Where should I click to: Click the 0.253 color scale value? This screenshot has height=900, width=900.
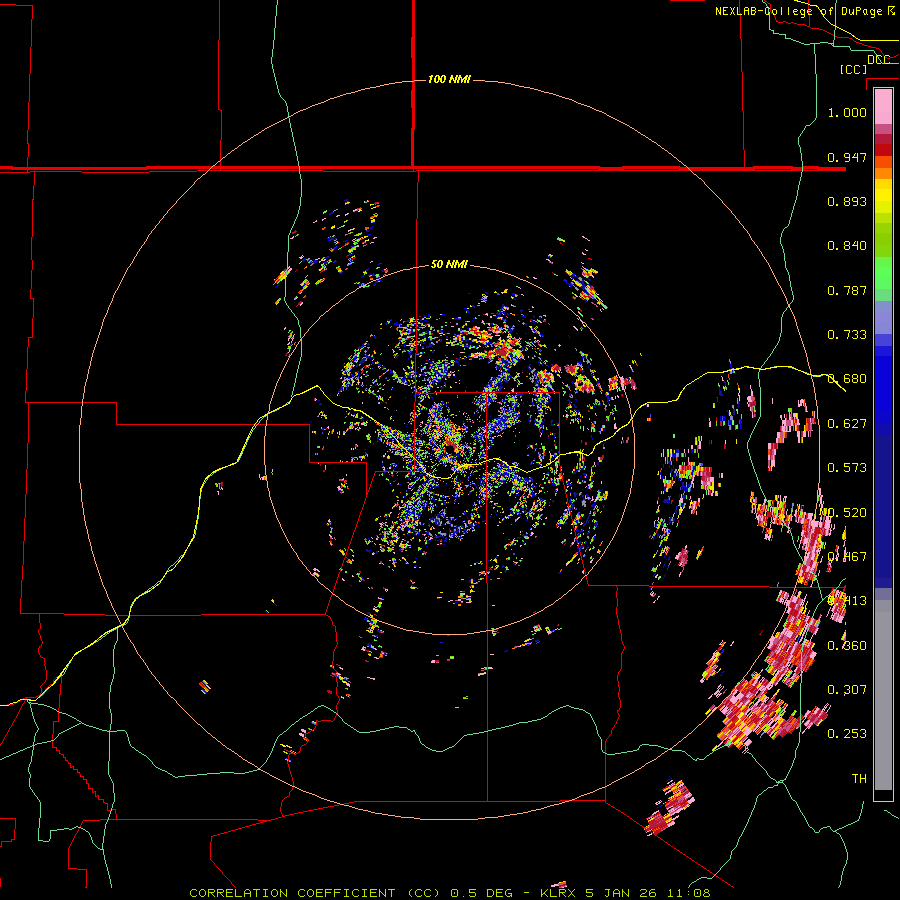(847, 734)
